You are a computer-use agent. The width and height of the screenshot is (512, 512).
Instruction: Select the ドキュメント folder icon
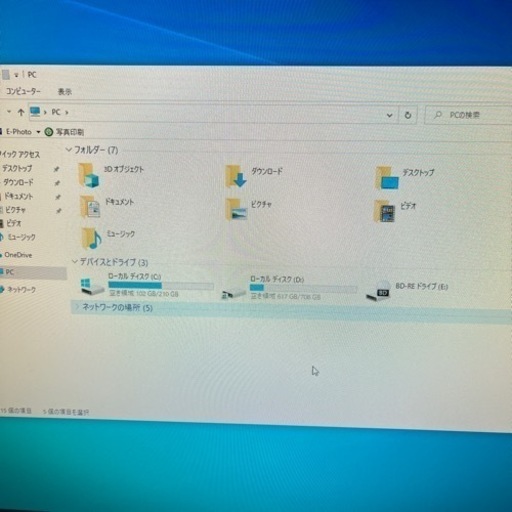(90, 207)
